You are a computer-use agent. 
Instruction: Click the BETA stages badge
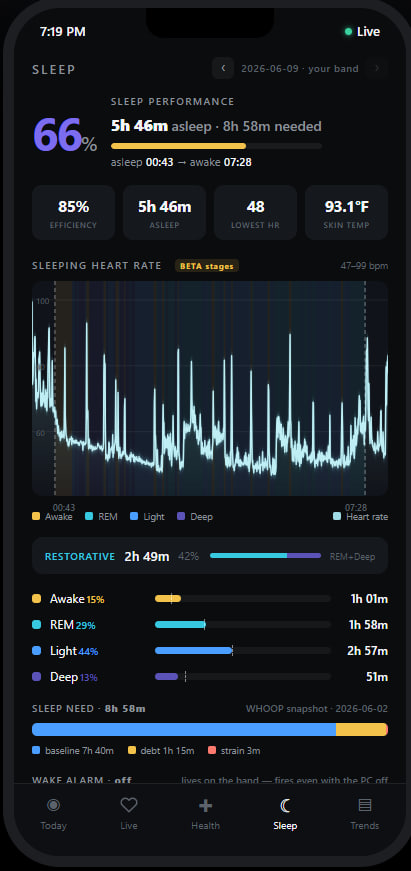tap(207, 266)
